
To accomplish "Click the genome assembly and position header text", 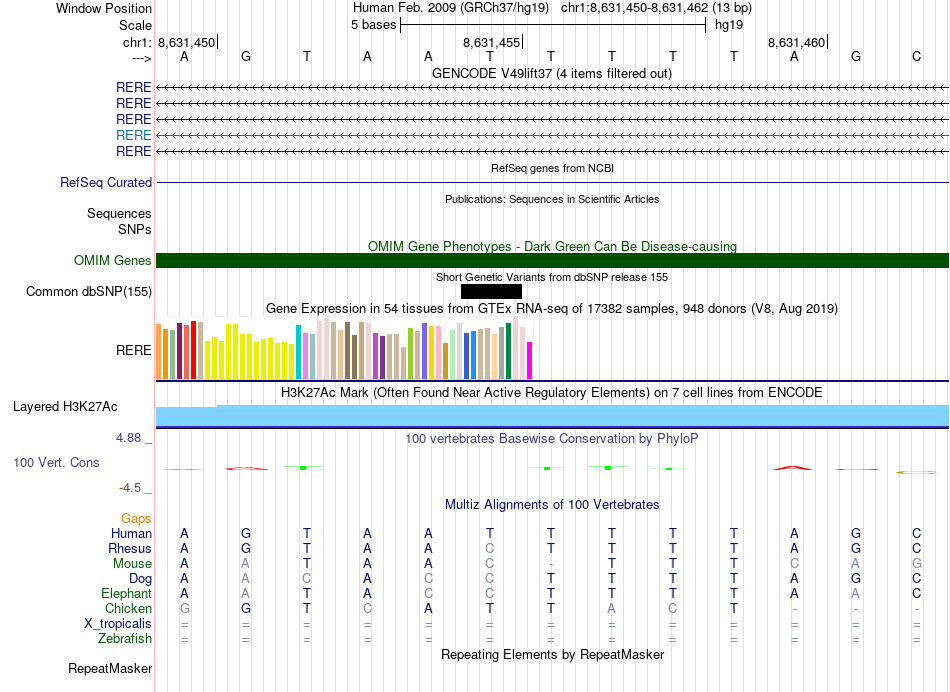I will (552, 8).
